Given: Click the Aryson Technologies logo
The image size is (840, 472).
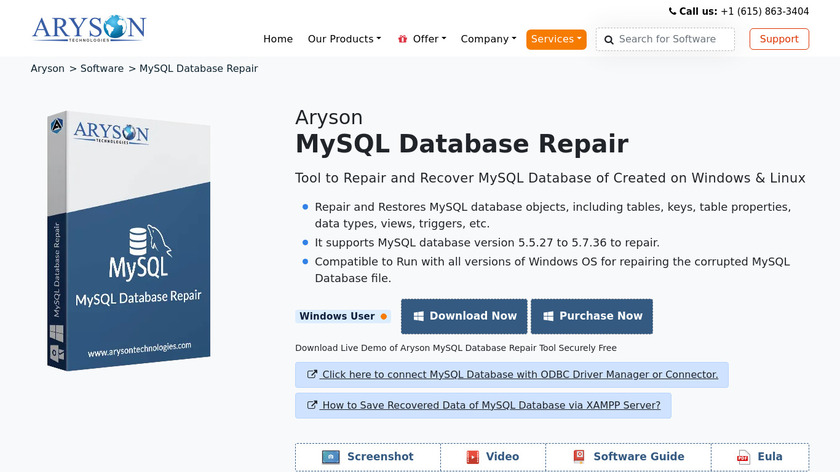Looking at the screenshot, I should (x=89, y=28).
